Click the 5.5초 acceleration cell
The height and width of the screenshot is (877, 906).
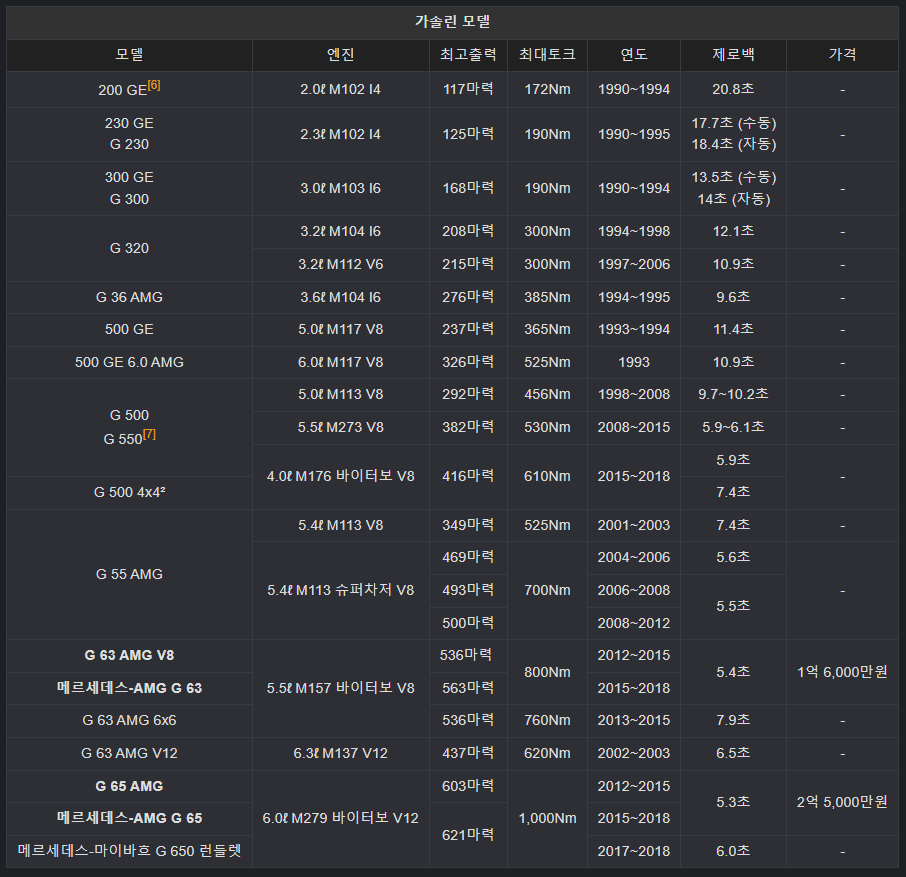[733, 607]
